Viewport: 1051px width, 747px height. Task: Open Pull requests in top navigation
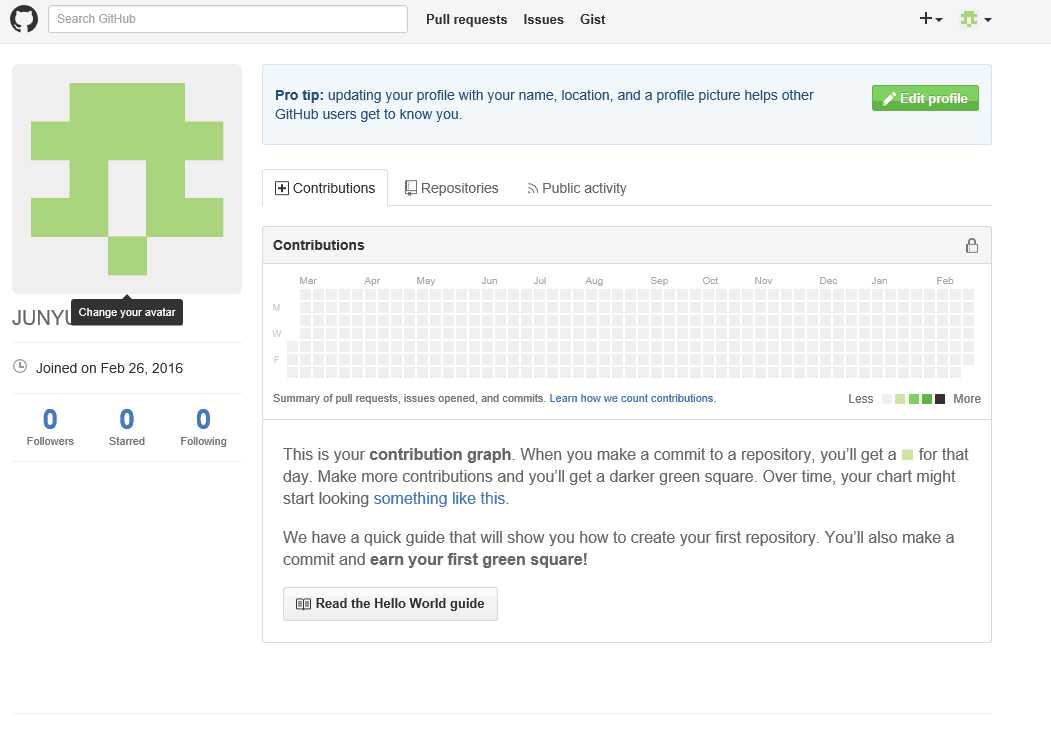click(467, 19)
